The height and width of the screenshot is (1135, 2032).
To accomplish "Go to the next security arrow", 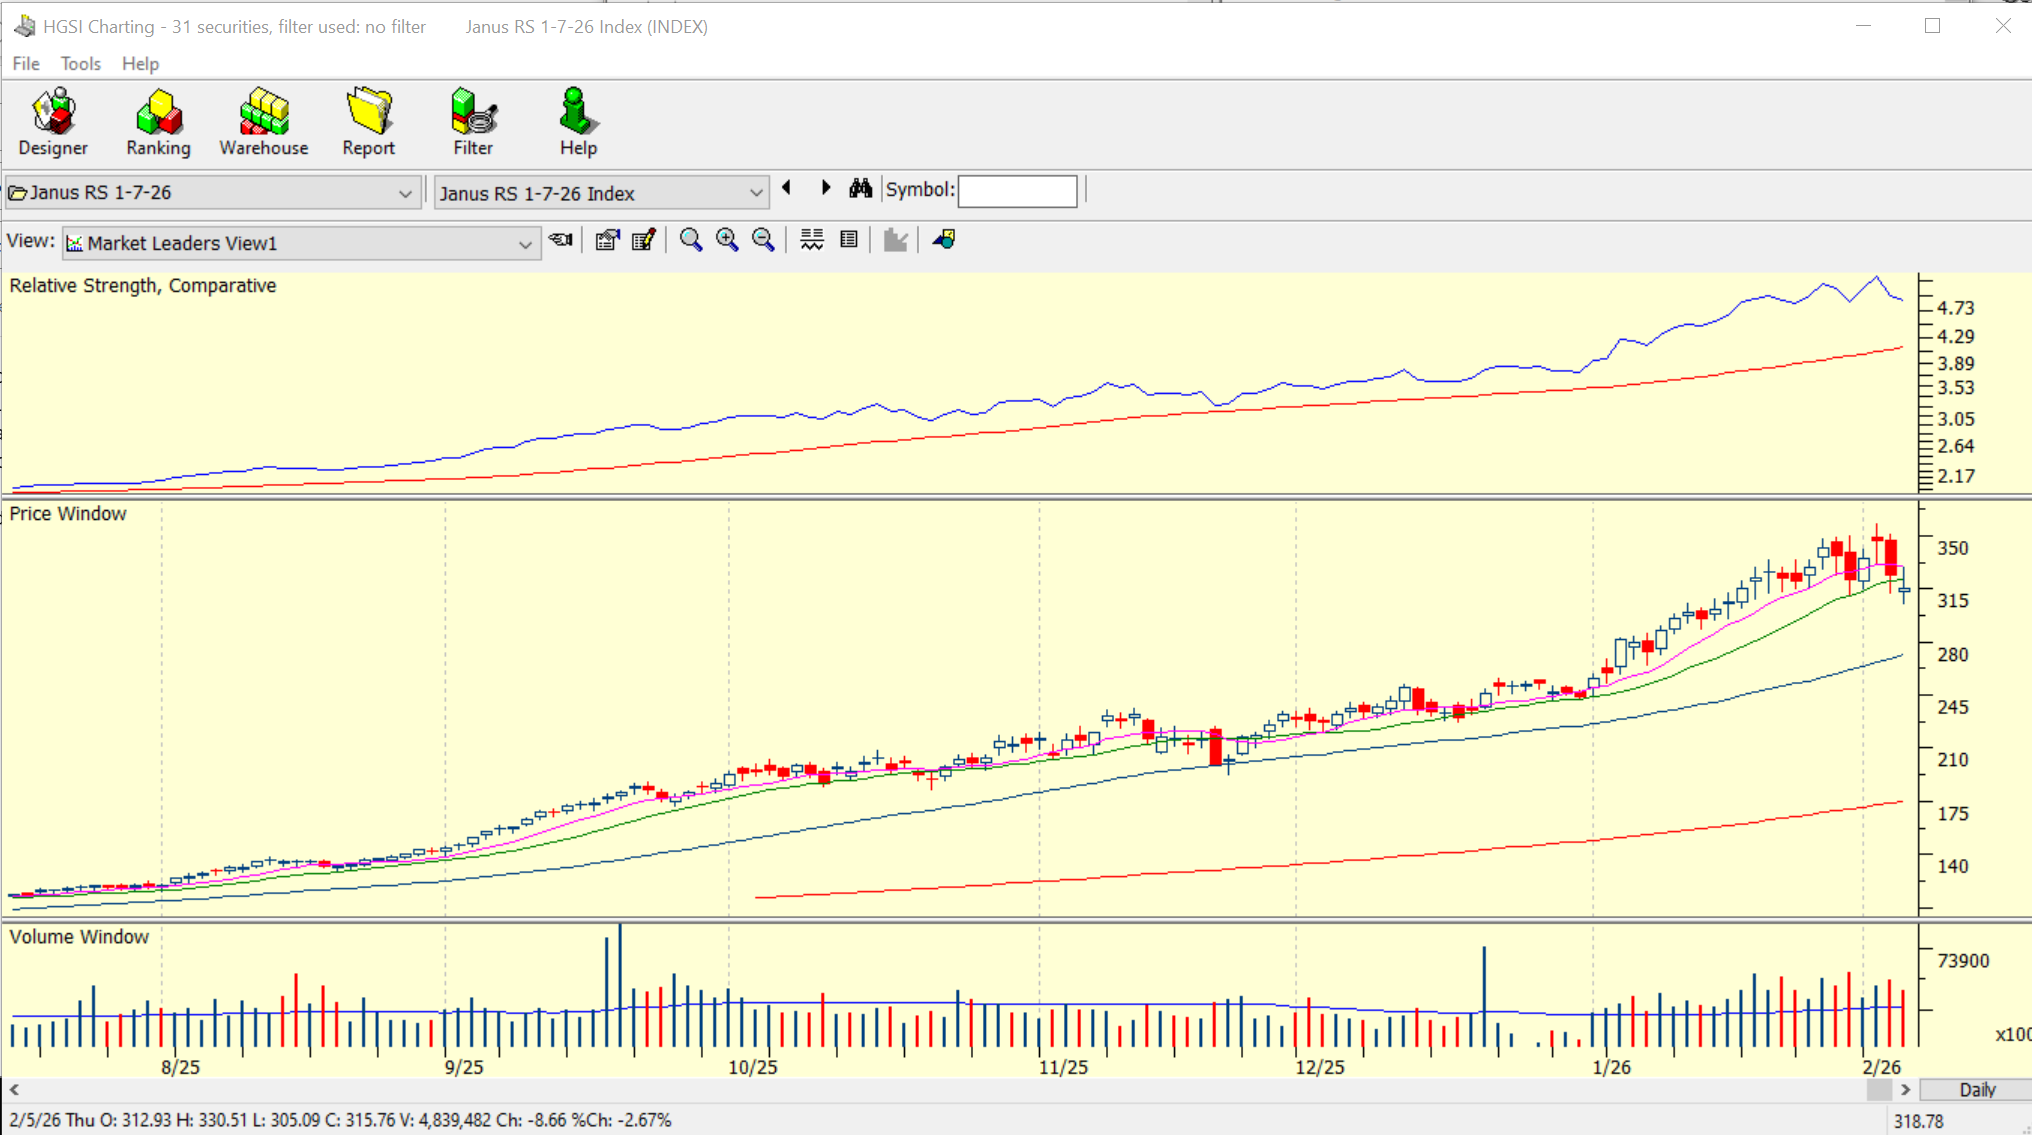I will pos(825,188).
